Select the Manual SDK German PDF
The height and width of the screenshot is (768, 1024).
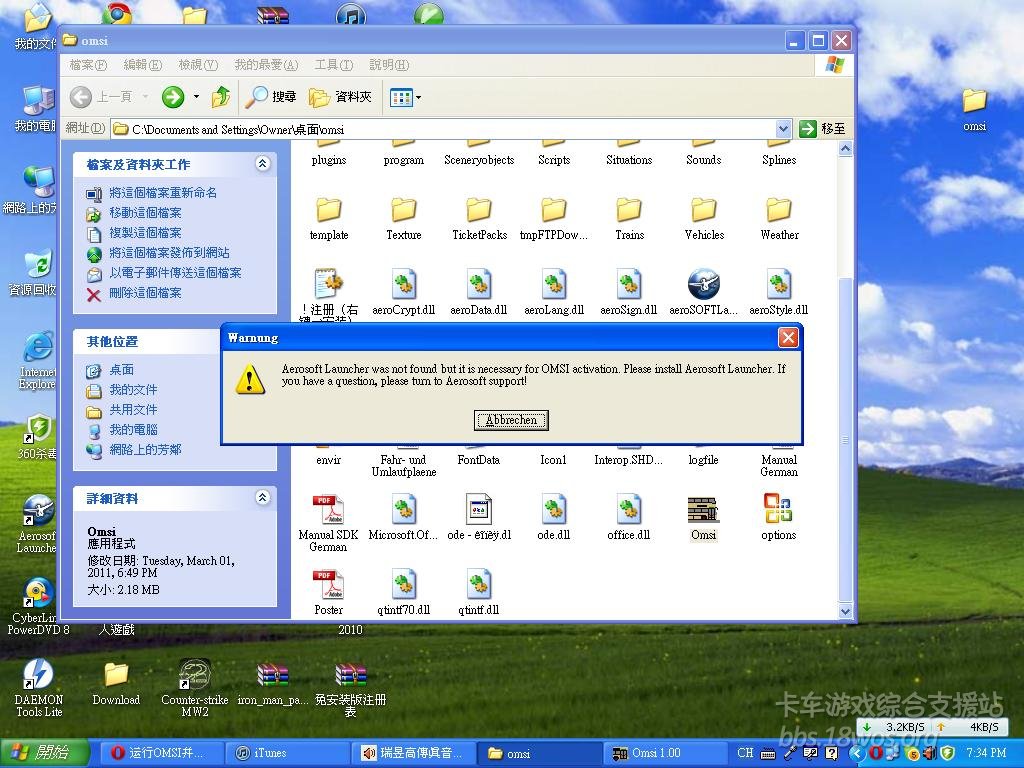pyautogui.click(x=328, y=511)
